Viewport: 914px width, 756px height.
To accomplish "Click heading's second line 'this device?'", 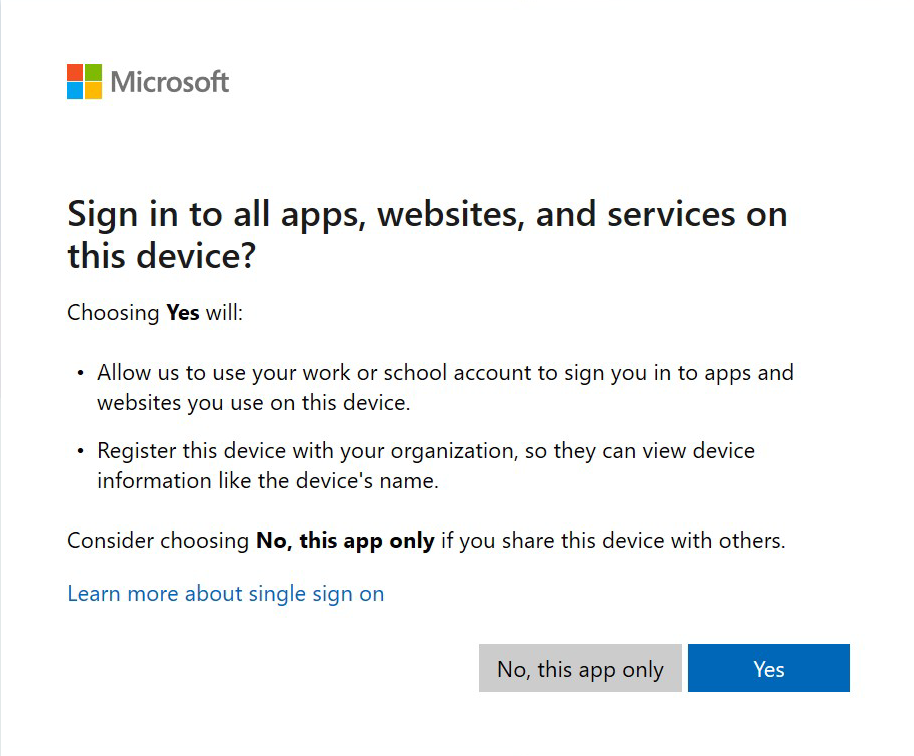I will pos(161,256).
